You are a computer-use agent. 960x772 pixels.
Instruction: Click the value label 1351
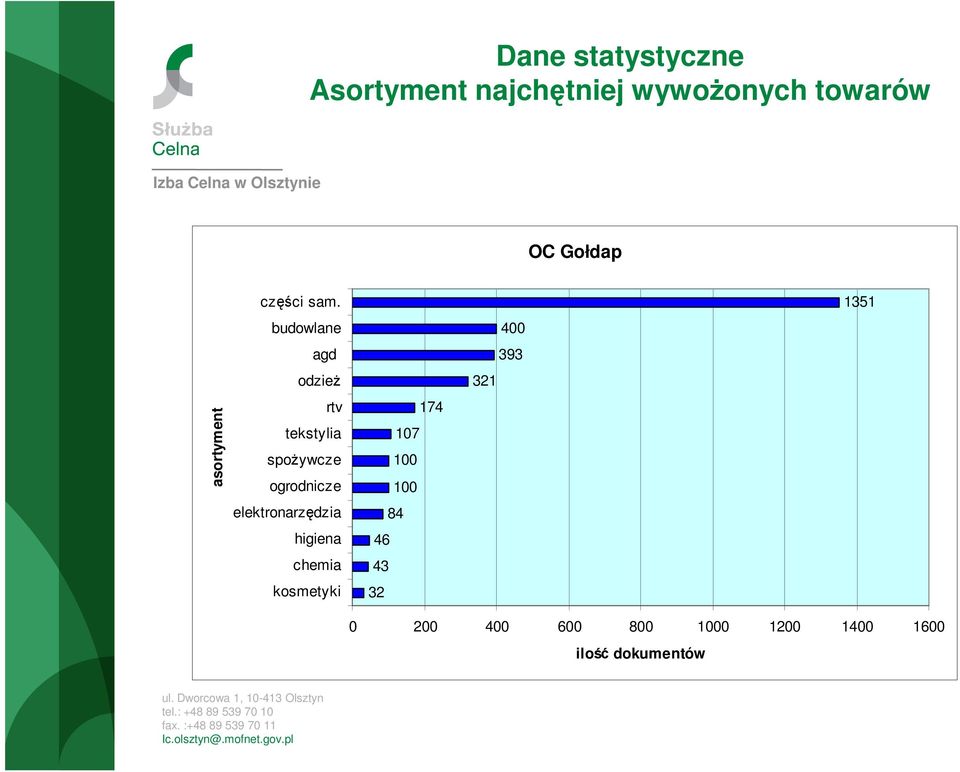point(860,302)
